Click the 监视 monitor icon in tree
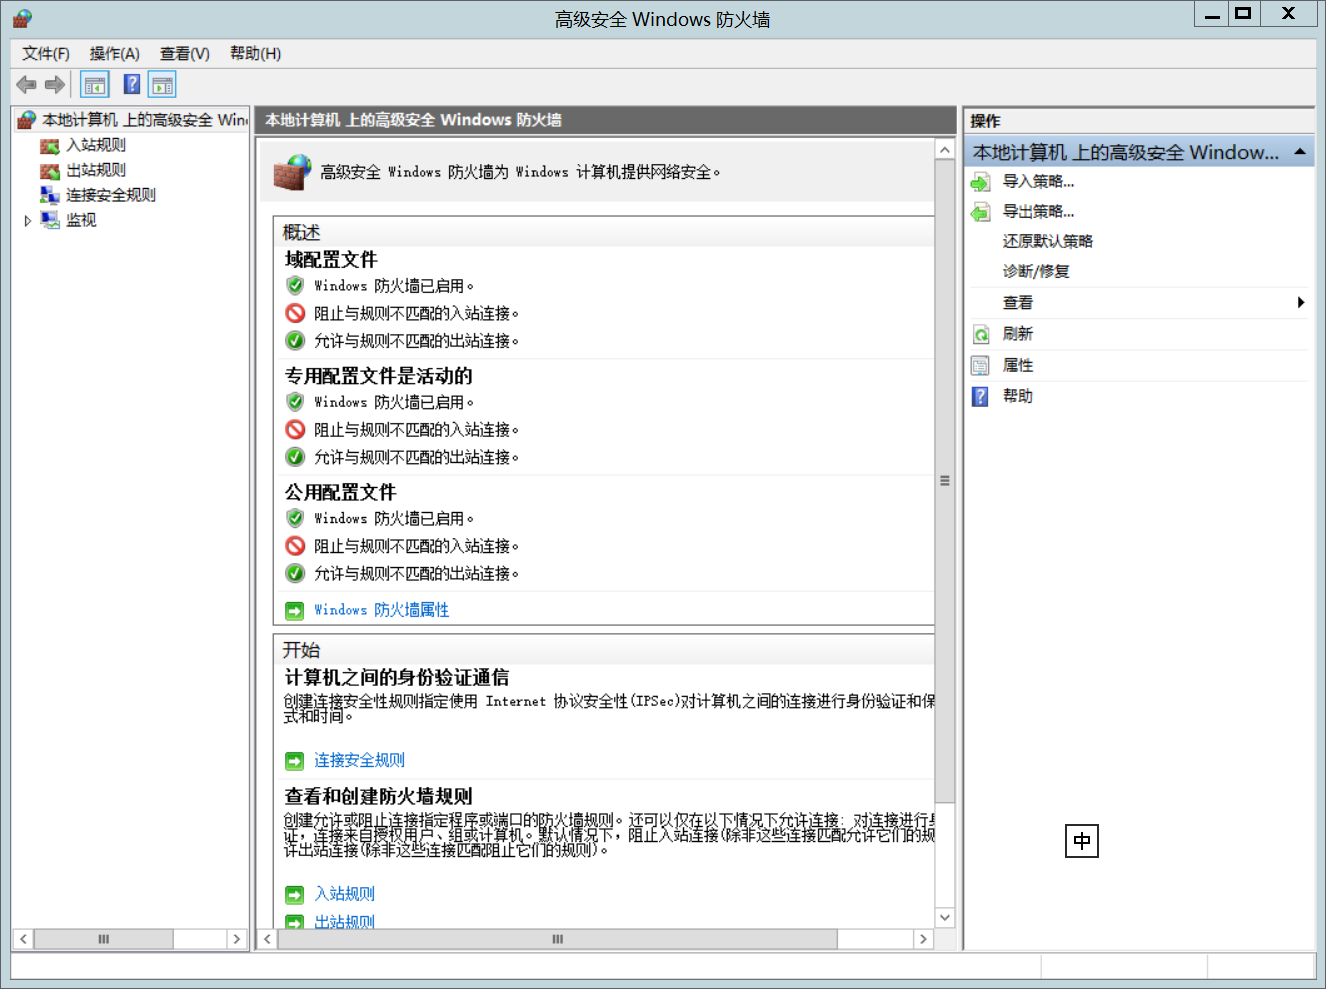Viewport: 1326px width, 989px height. pos(49,220)
